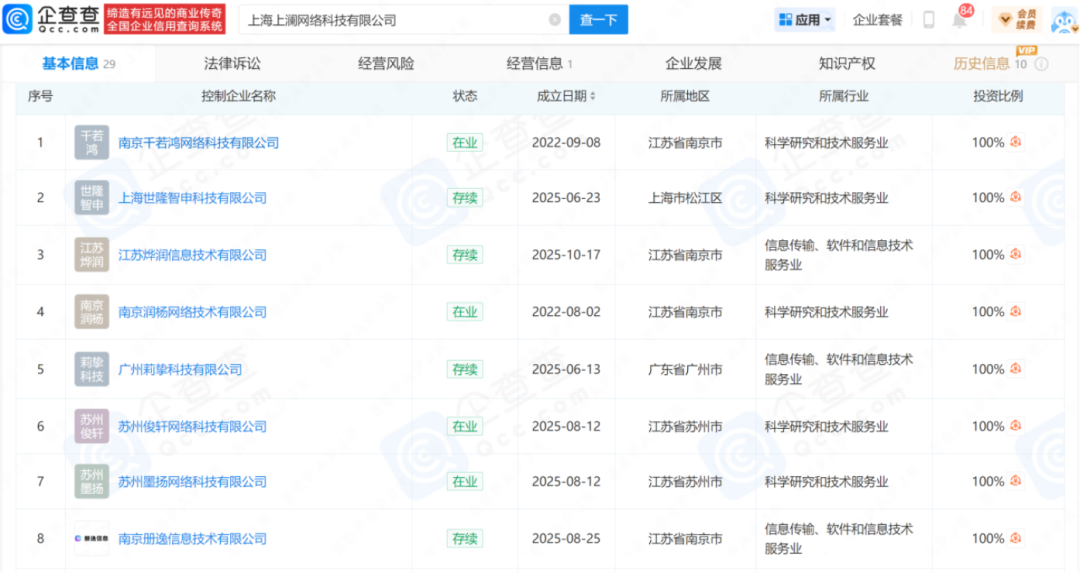
Task: Switch to the 法律诉讼 tab
Action: tap(232, 64)
